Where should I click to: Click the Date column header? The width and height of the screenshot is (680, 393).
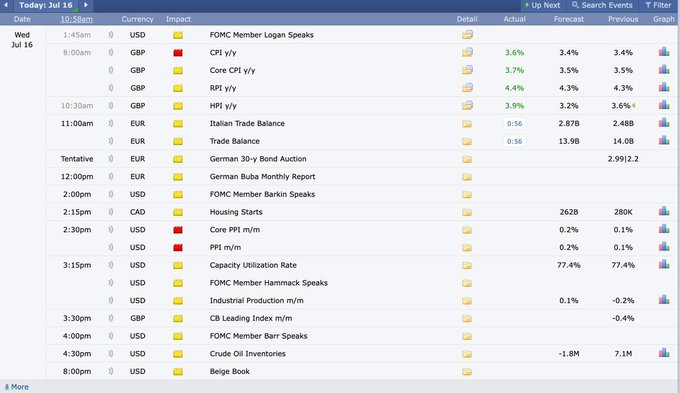pos(22,19)
